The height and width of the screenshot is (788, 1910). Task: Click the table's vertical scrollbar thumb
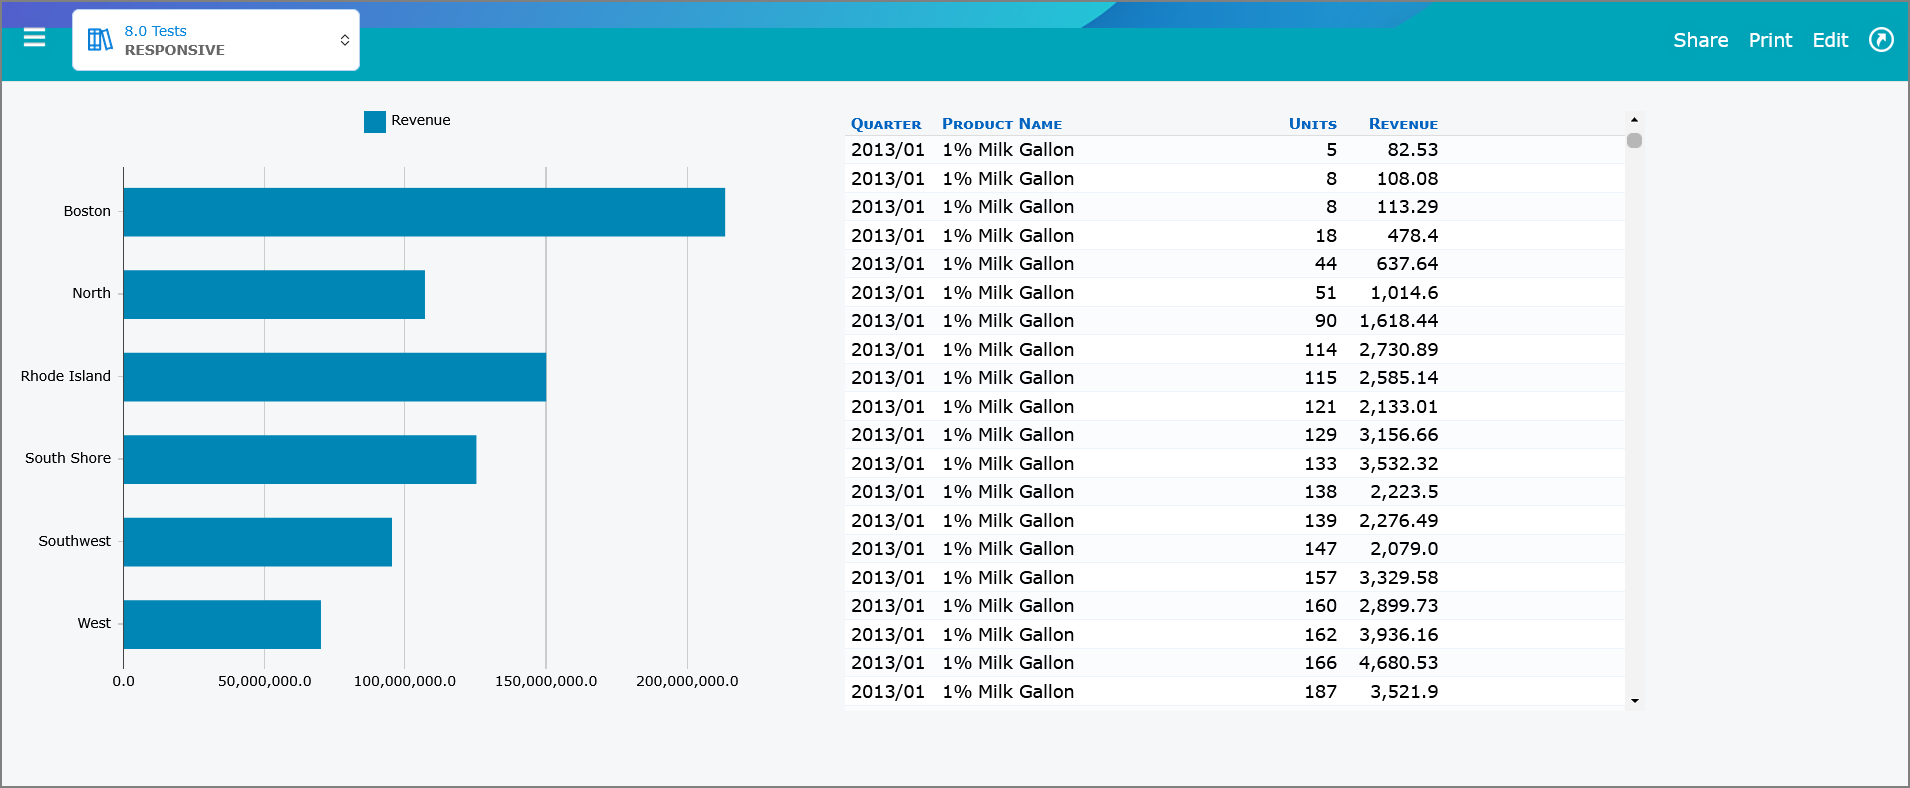pyautogui.click(x=1634, y=140)
